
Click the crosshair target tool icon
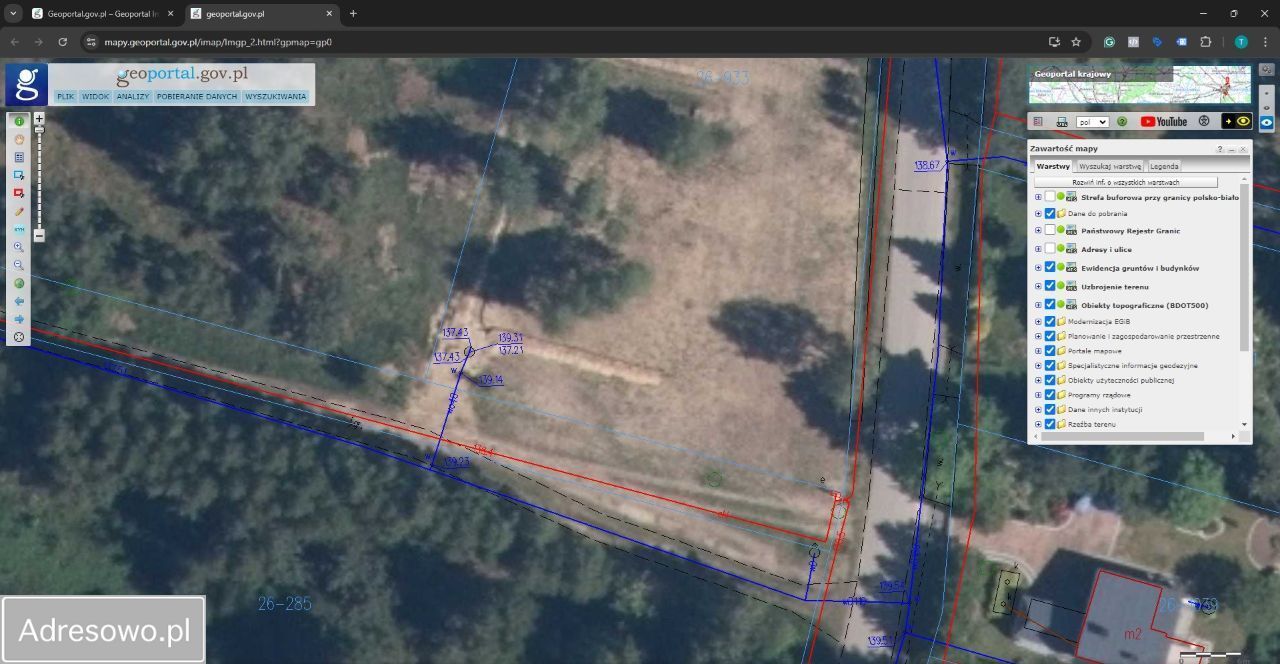click(x=19, y=337)
